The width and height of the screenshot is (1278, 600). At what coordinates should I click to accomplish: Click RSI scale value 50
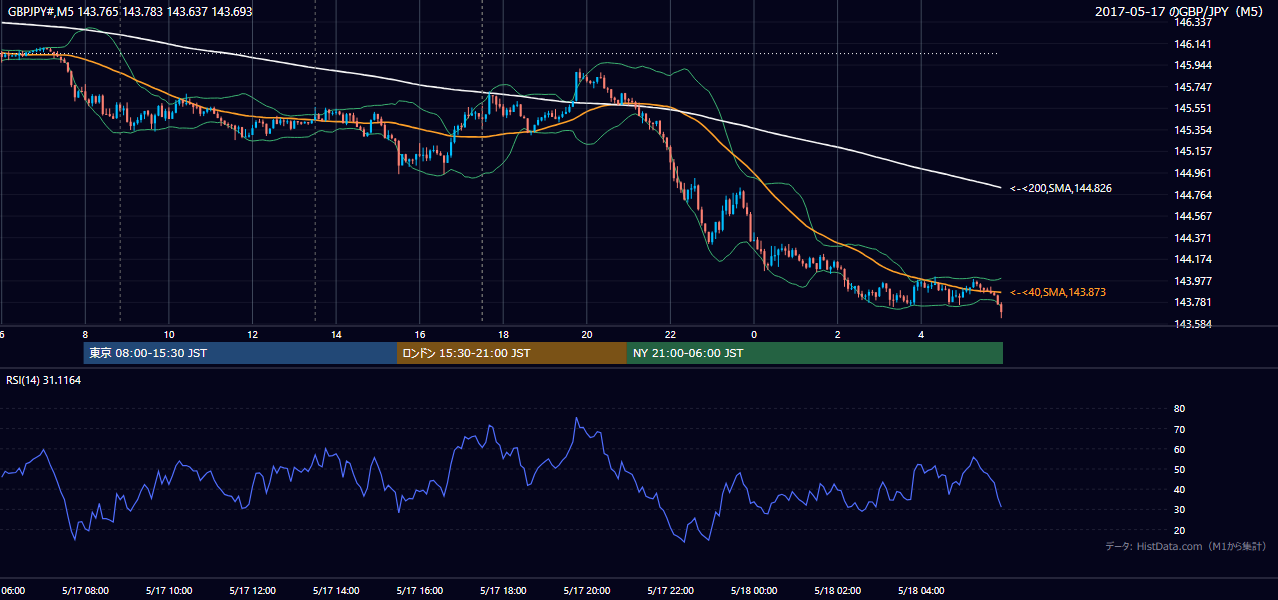[1179, 469]
